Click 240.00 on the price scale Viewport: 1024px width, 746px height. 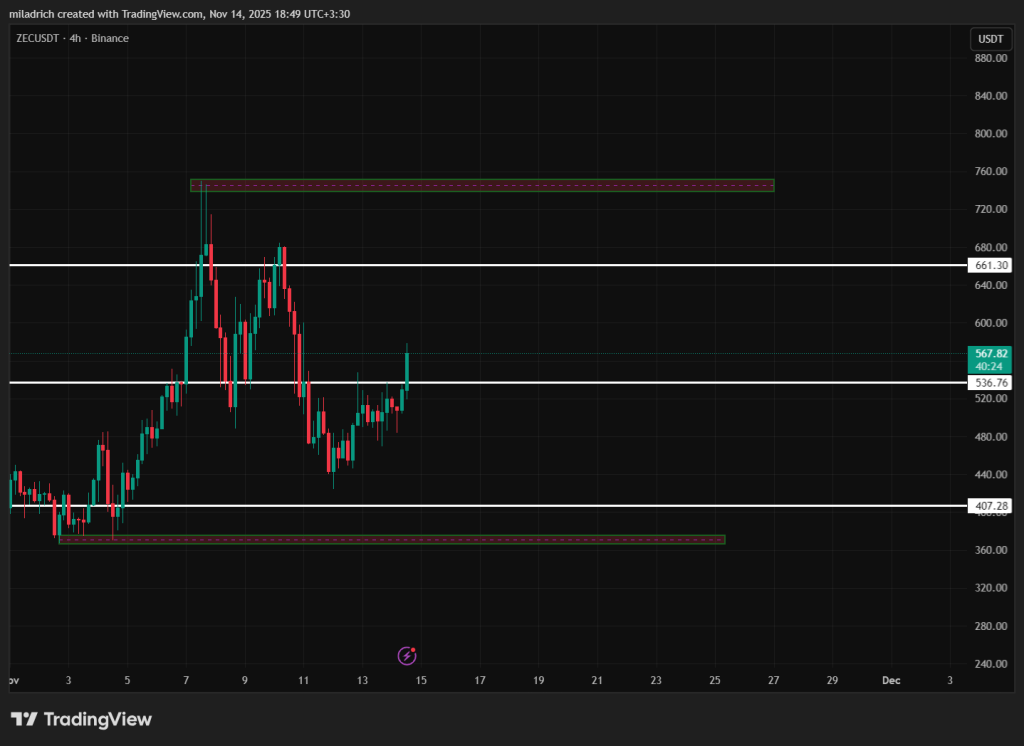click(x=989, y=664)
